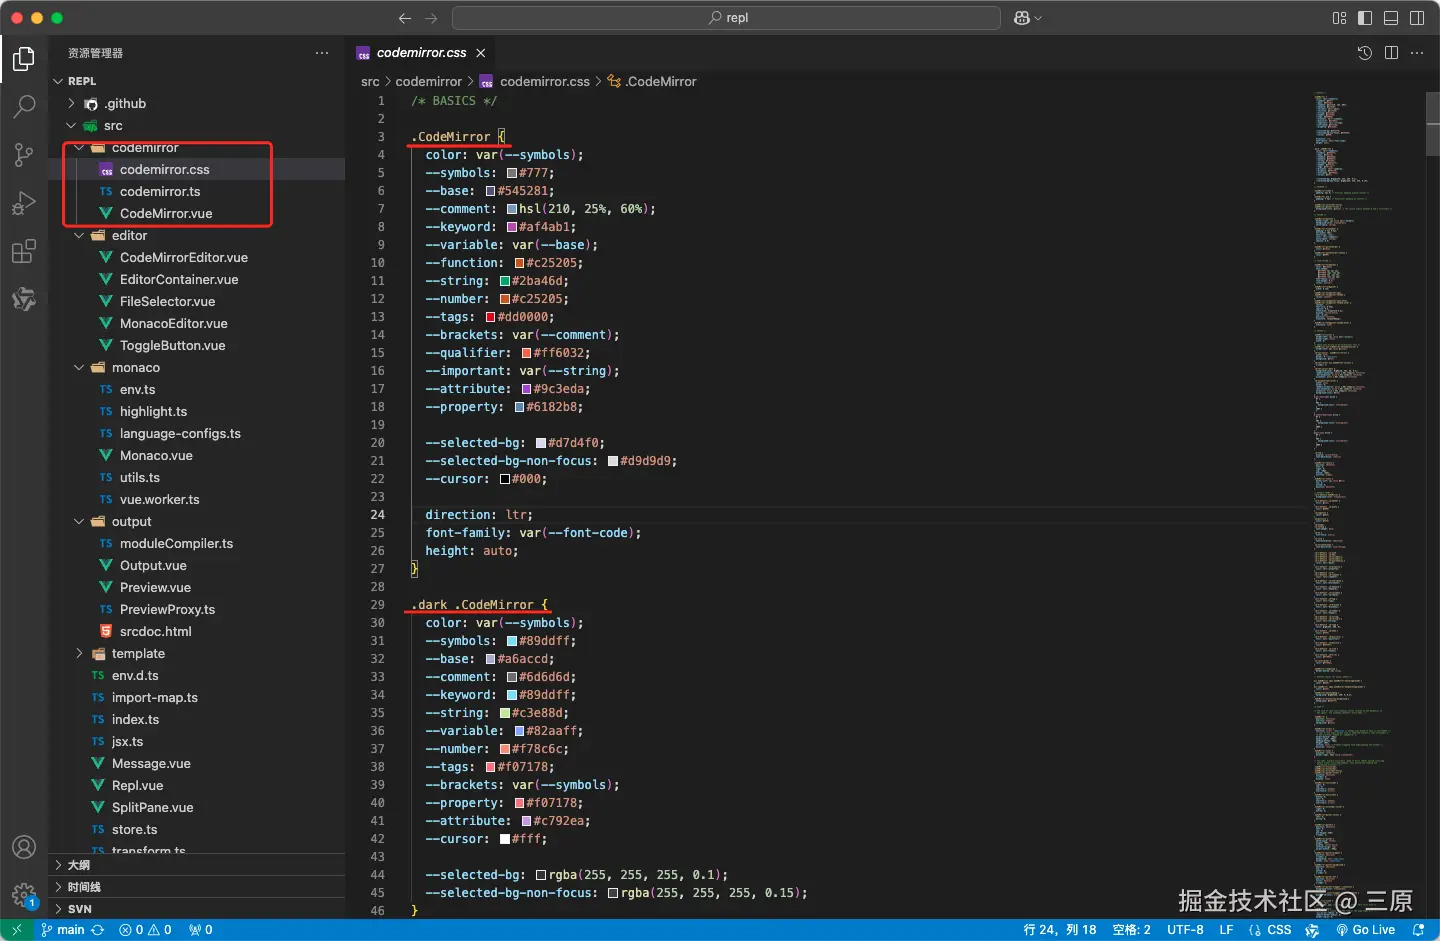Open the Manage settings gear

coord(24,894)
